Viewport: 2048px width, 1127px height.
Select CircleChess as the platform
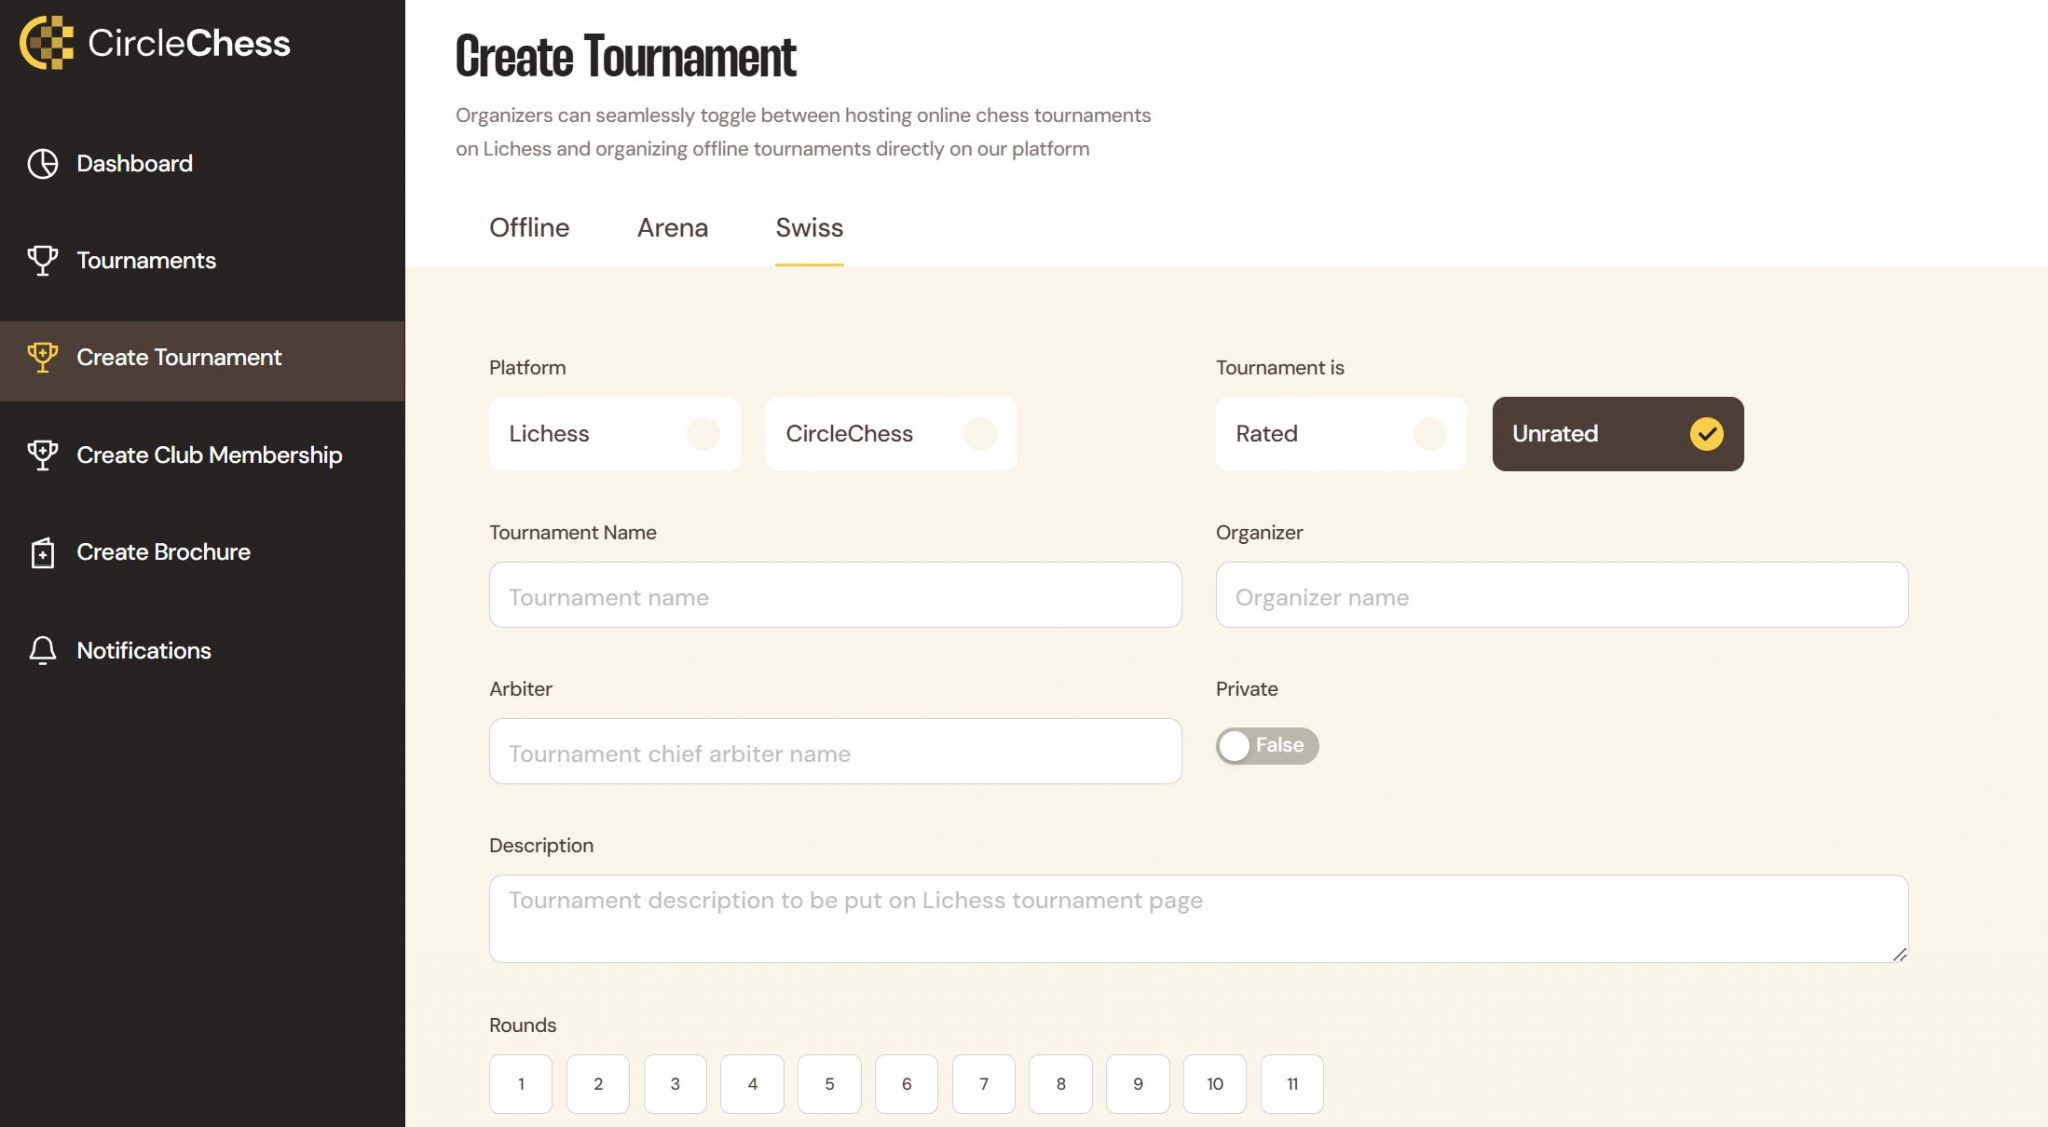click(890, 434)
